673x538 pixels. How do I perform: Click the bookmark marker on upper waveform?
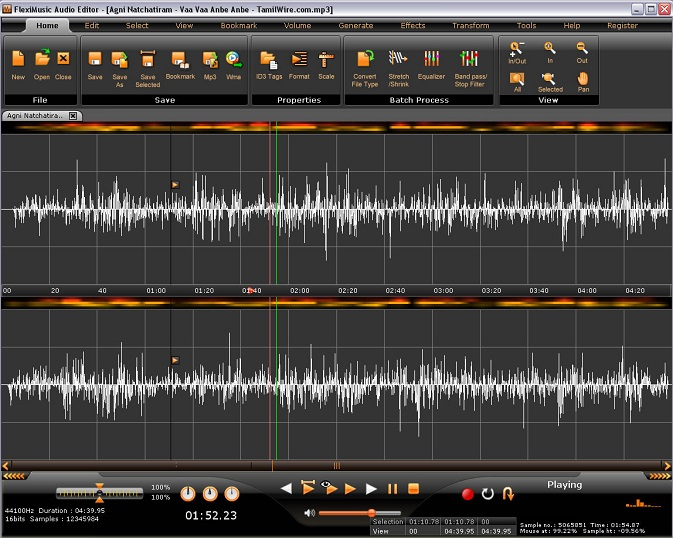pos(175,184)
